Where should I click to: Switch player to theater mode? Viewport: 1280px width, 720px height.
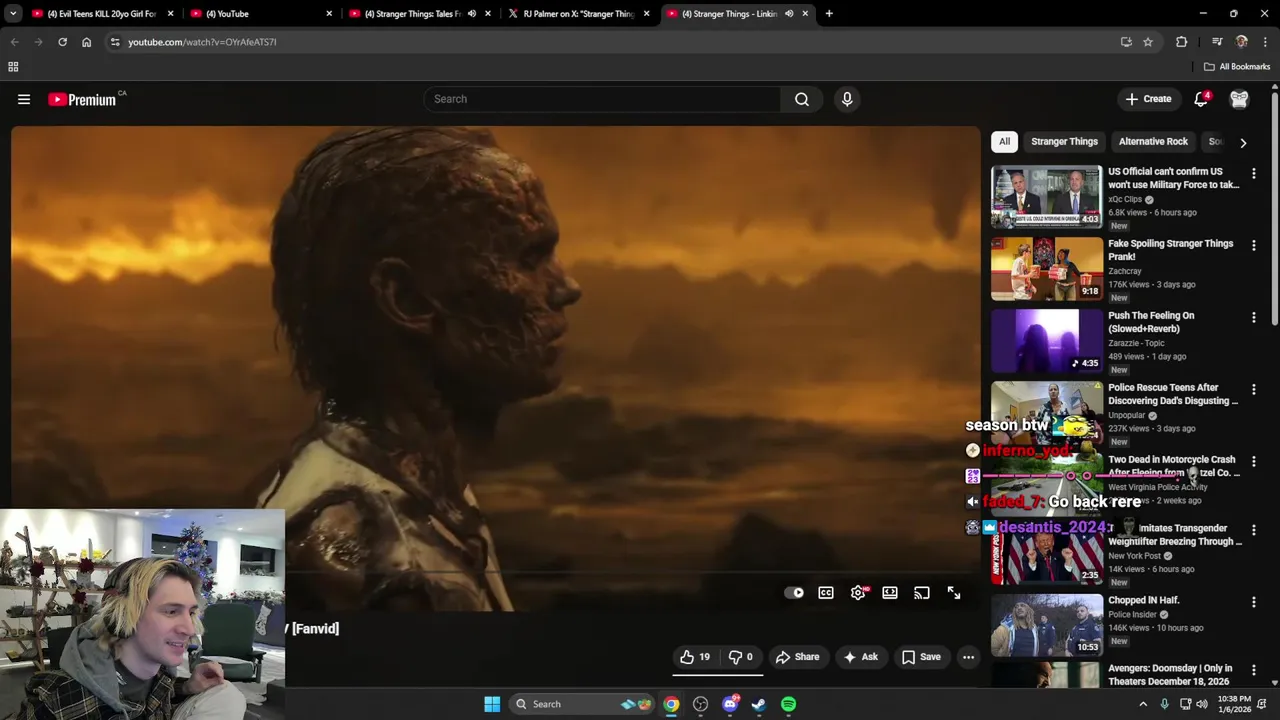pyautogui.click(x=890, y=593)
